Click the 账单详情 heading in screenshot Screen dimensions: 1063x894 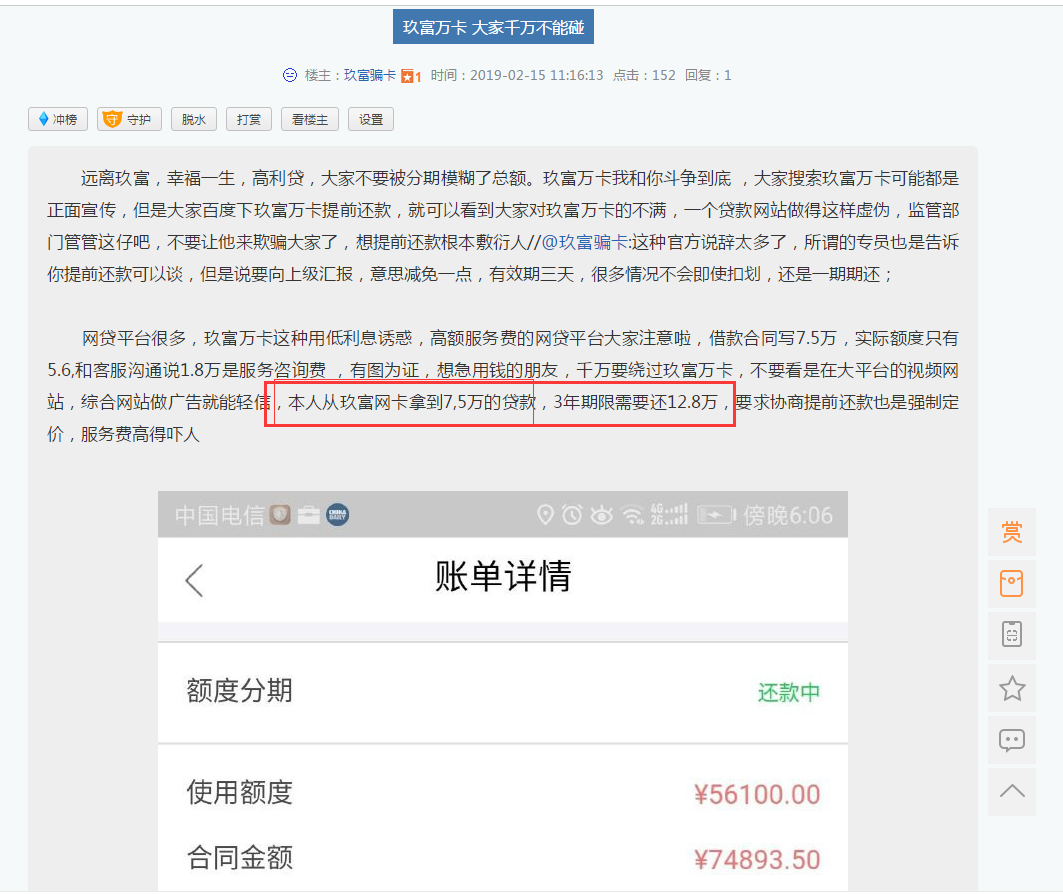(503, 576)
